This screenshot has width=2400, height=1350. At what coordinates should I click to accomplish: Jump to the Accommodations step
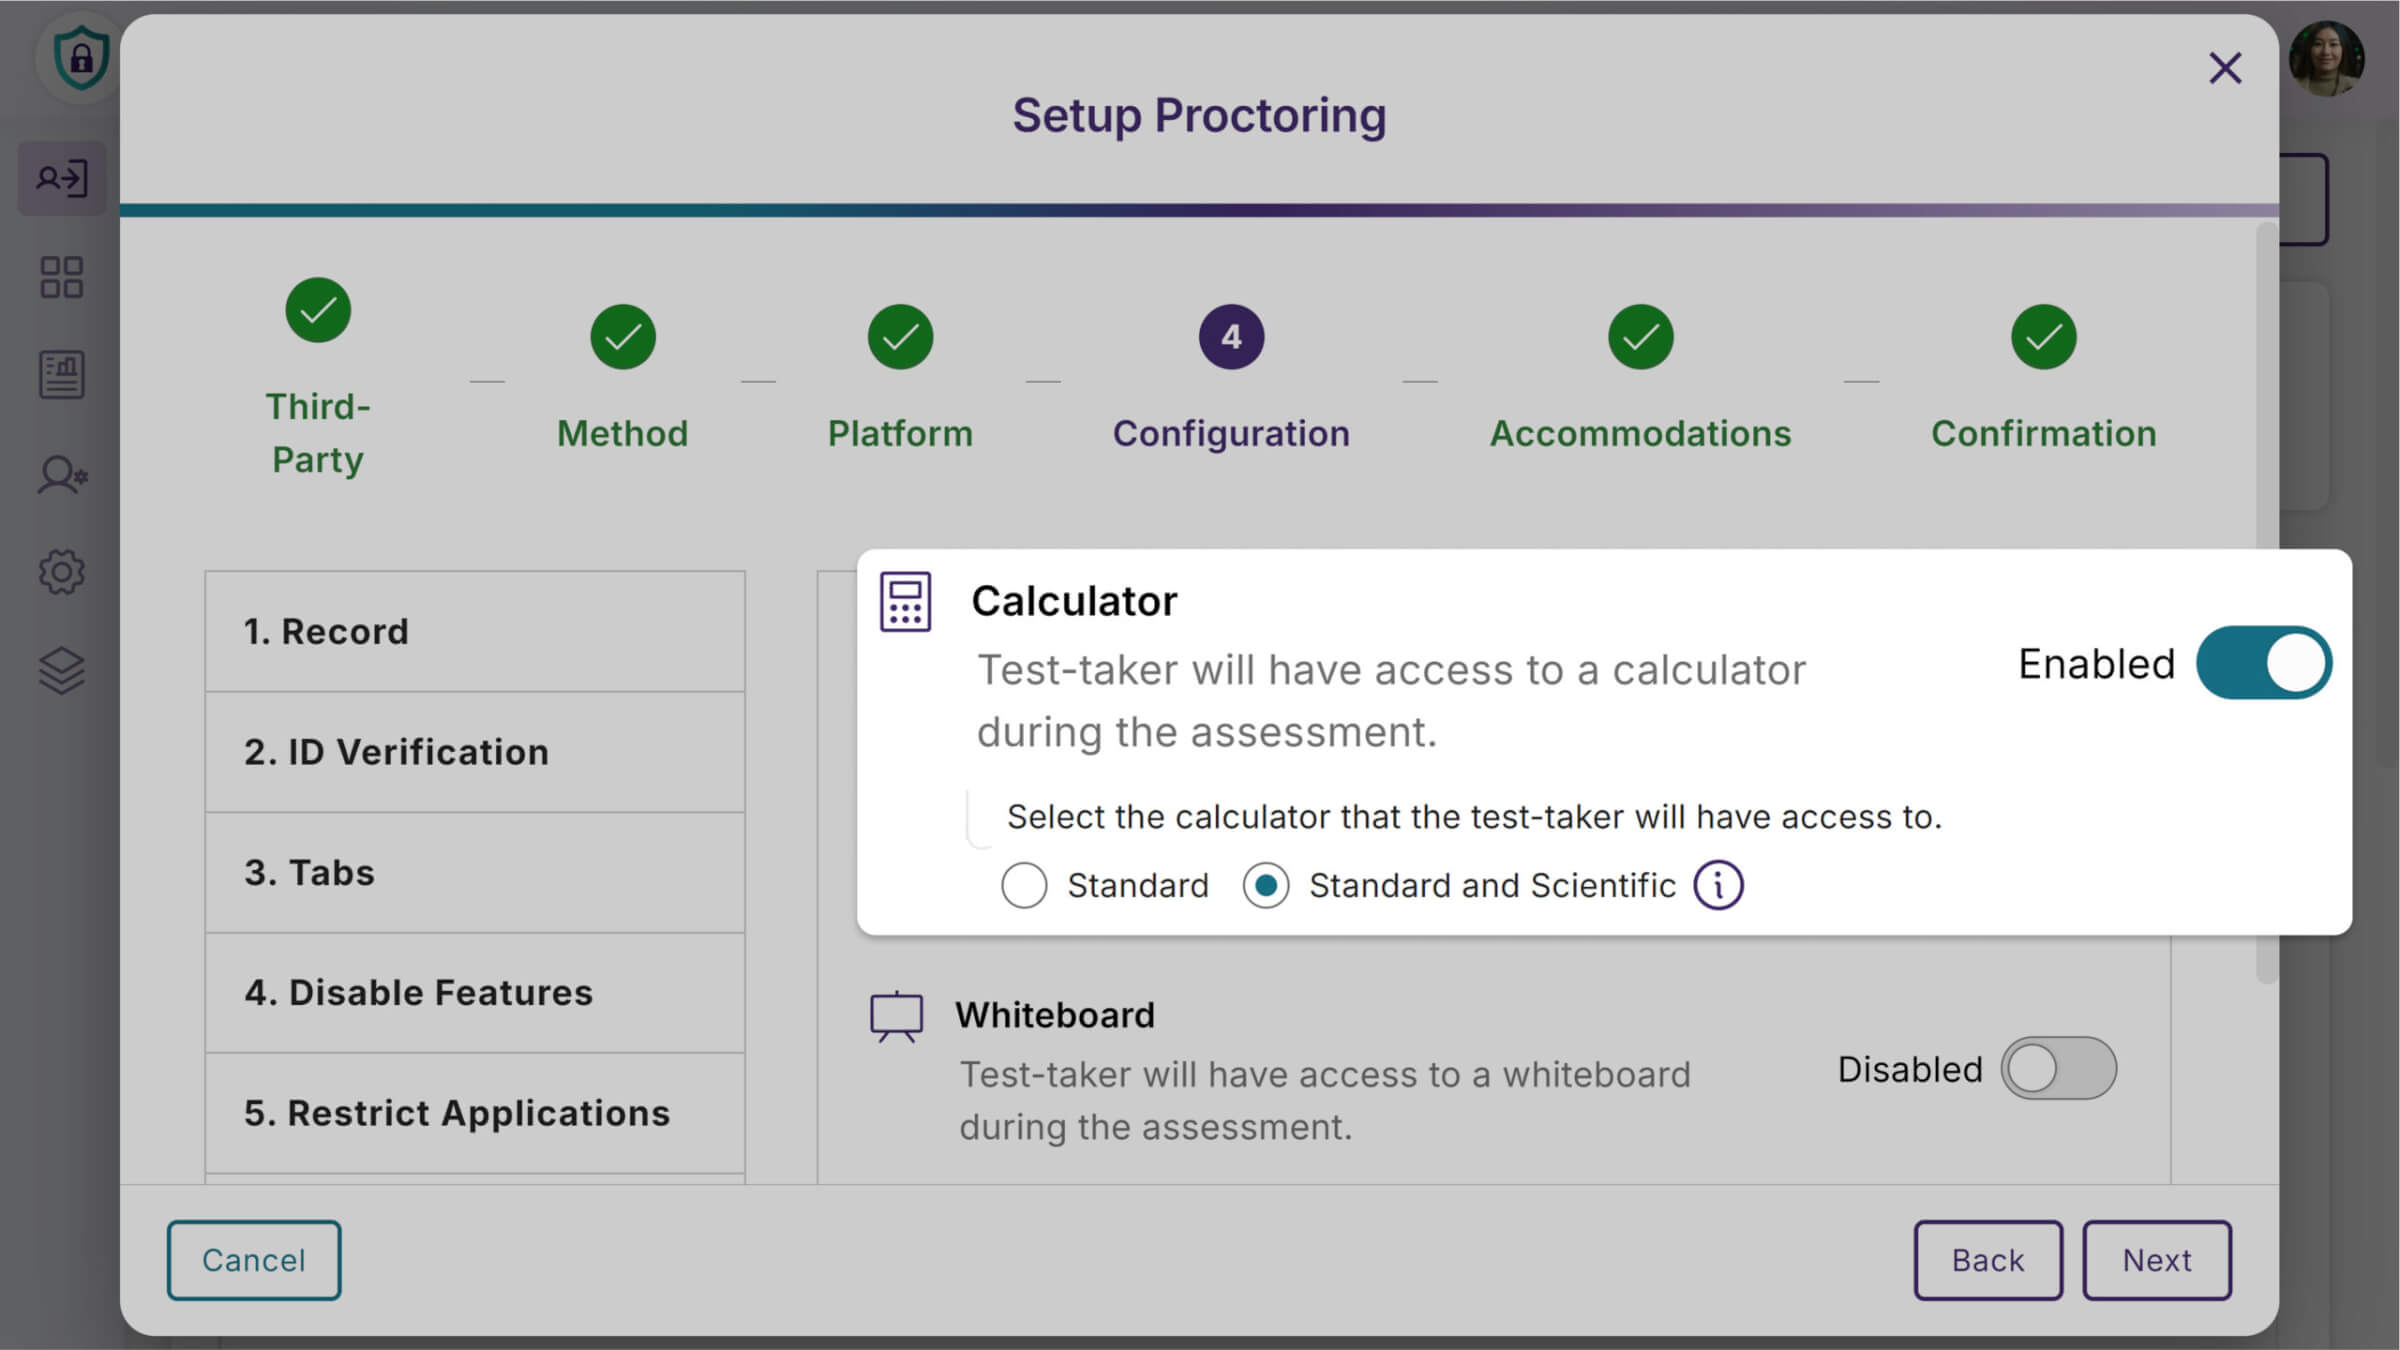[x=1640, y=338]
